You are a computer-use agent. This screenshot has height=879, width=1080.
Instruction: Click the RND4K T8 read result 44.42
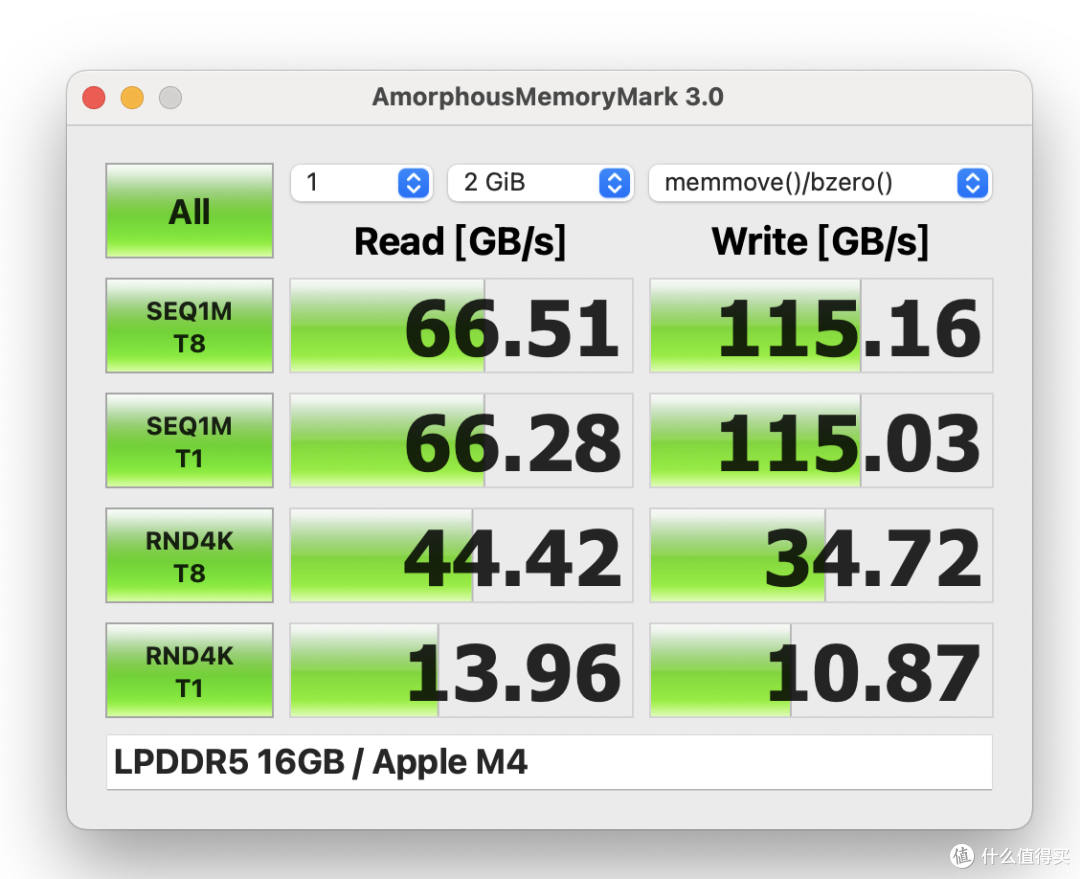461,556
